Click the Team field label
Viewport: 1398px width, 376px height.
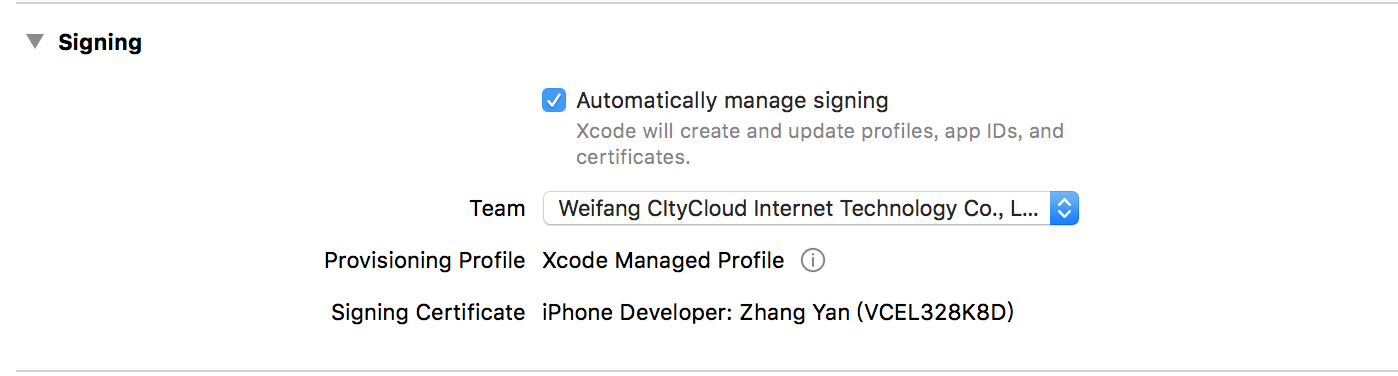(497, 209)
